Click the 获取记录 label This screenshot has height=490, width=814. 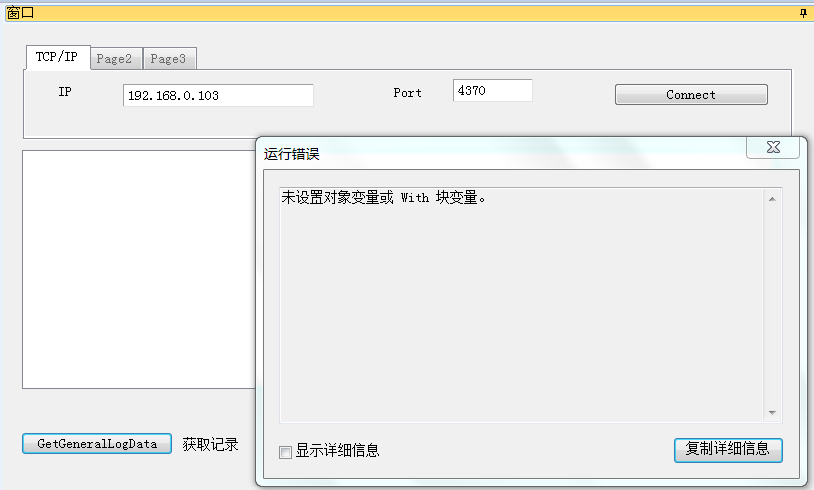211,444
